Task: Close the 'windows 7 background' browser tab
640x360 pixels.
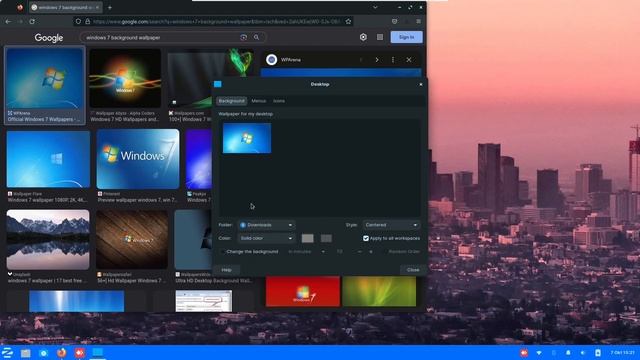Action: pos(98,7)
